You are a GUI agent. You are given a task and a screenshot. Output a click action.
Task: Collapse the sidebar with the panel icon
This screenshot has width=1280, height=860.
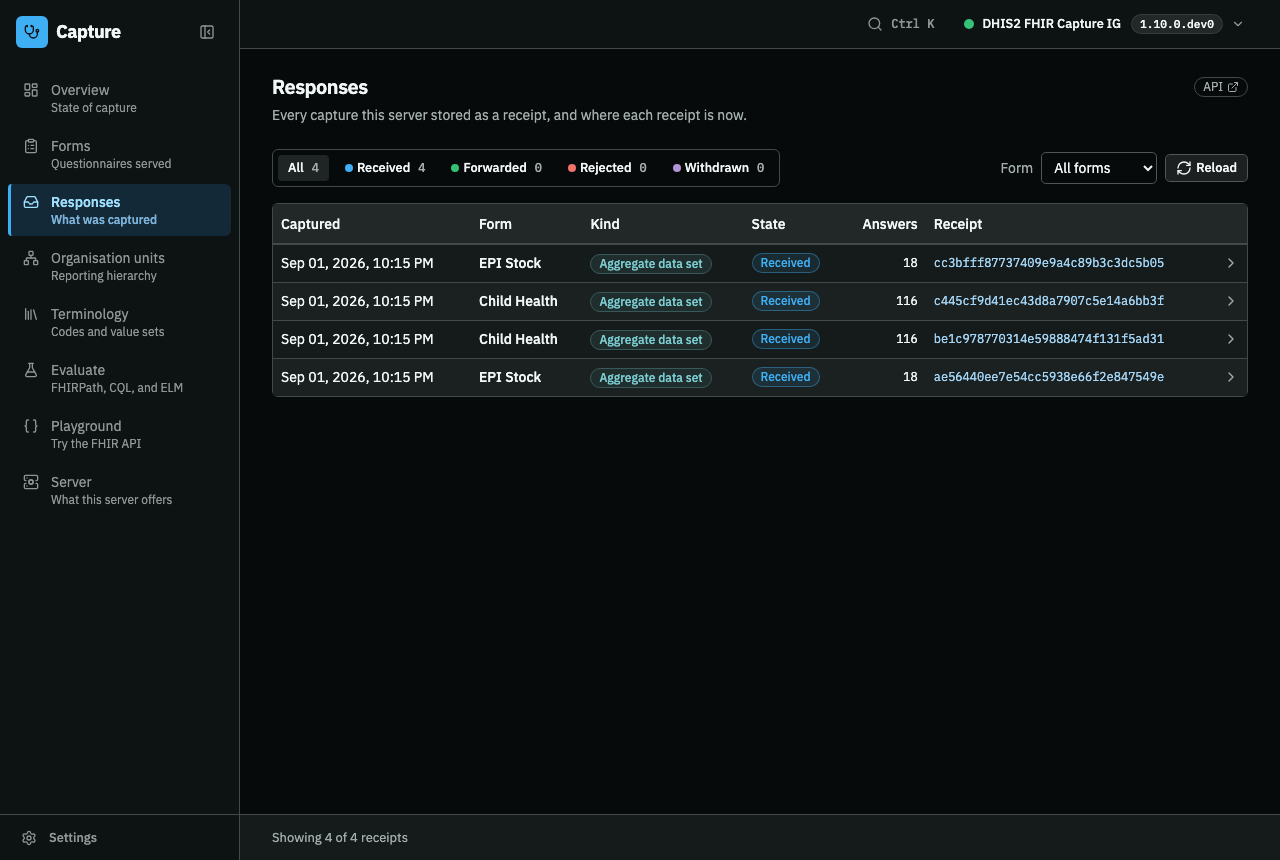pos(207,32)
